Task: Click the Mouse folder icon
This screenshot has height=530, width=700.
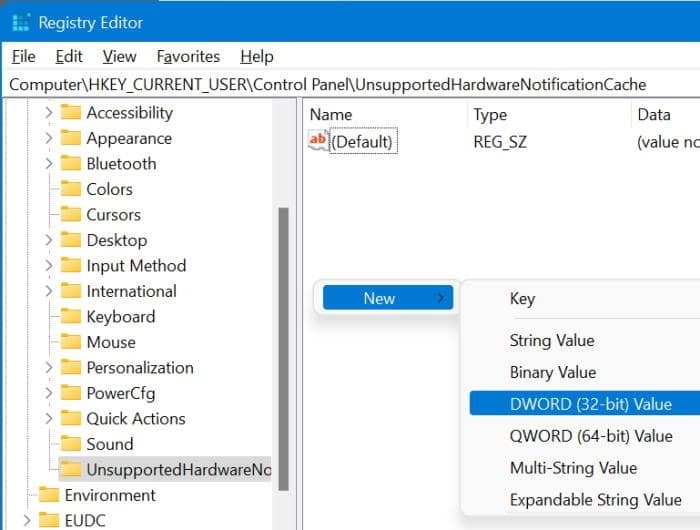Action: (71, 342)
